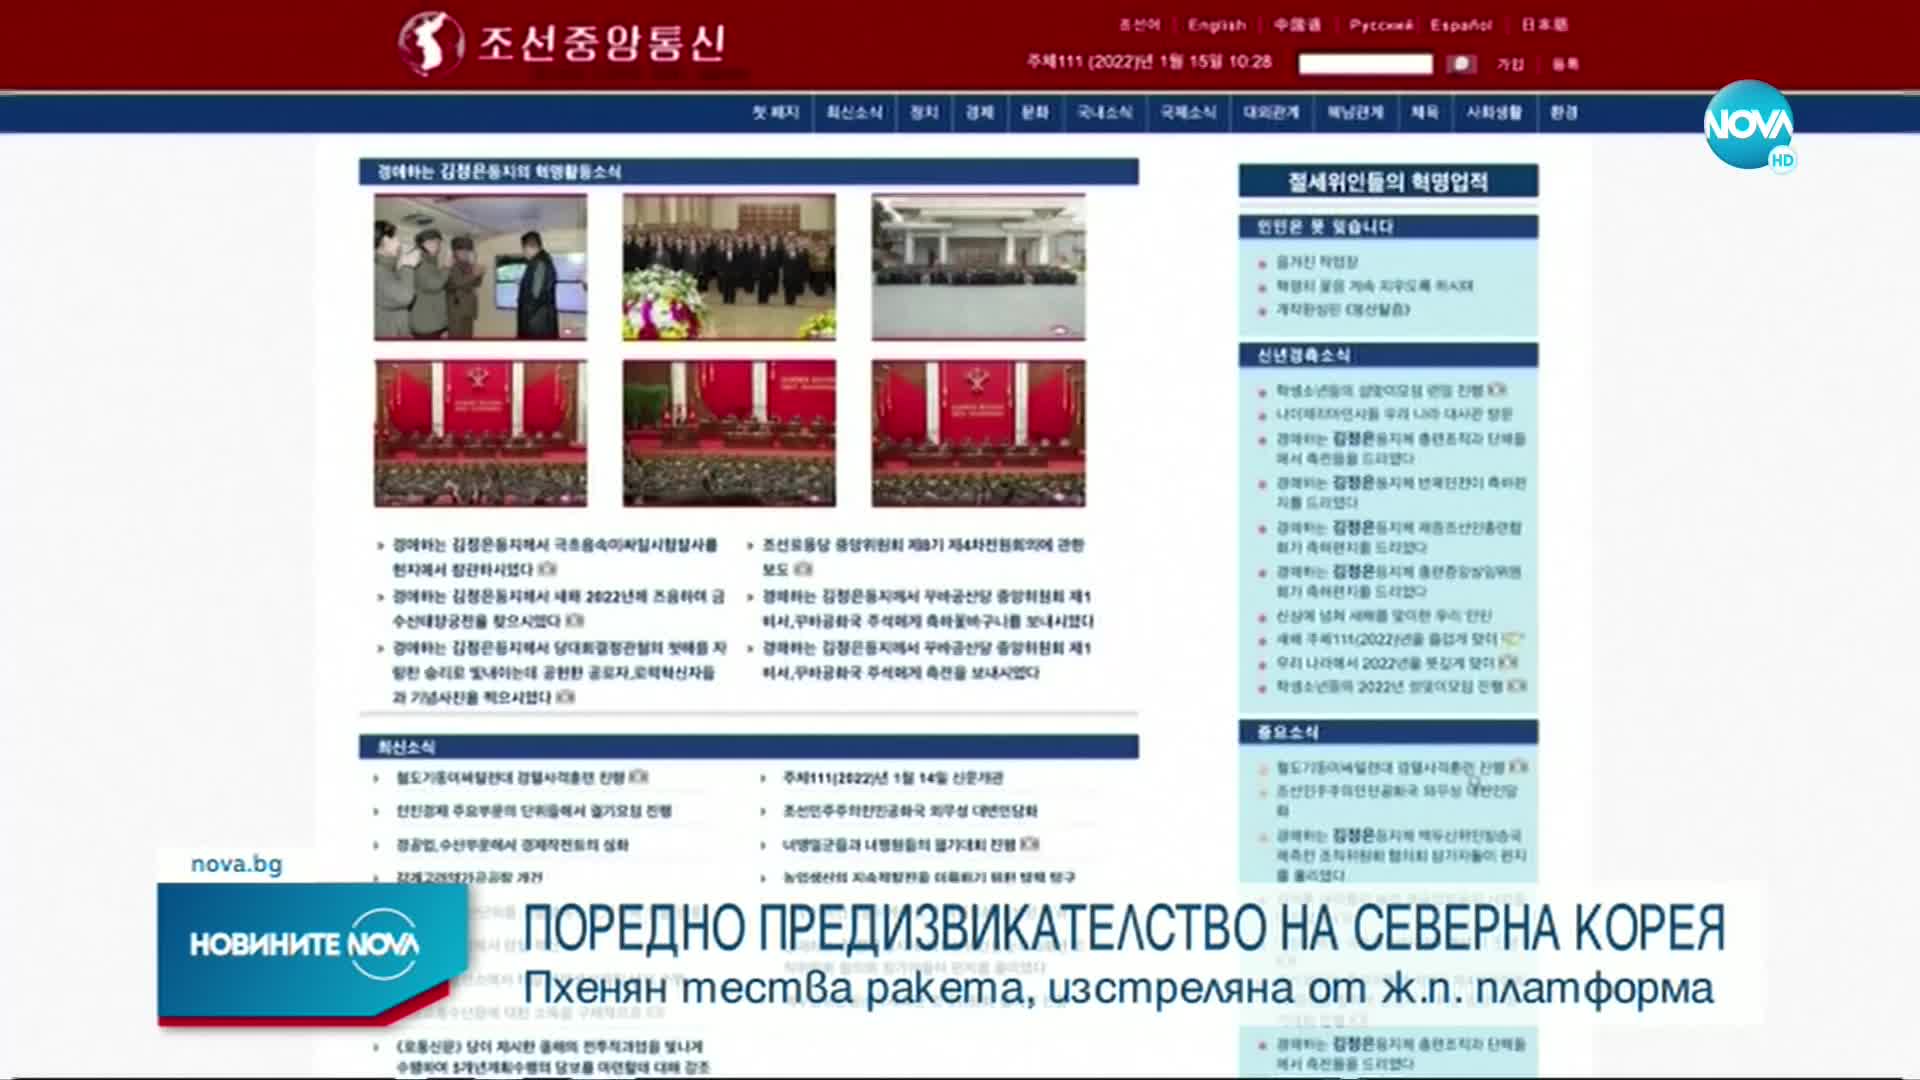Click photo icon after 기념사진을 찍으시였다 headline
Viewport: 1920px width, 1080px height.
click(565, 697)
